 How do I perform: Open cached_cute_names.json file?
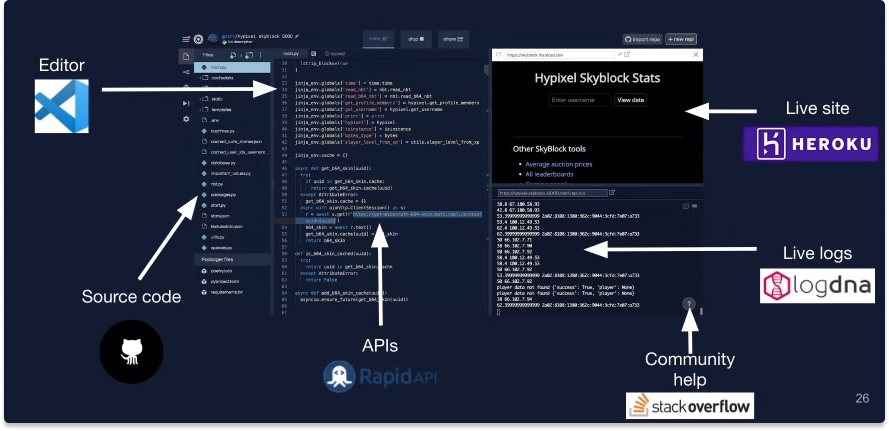232,141
